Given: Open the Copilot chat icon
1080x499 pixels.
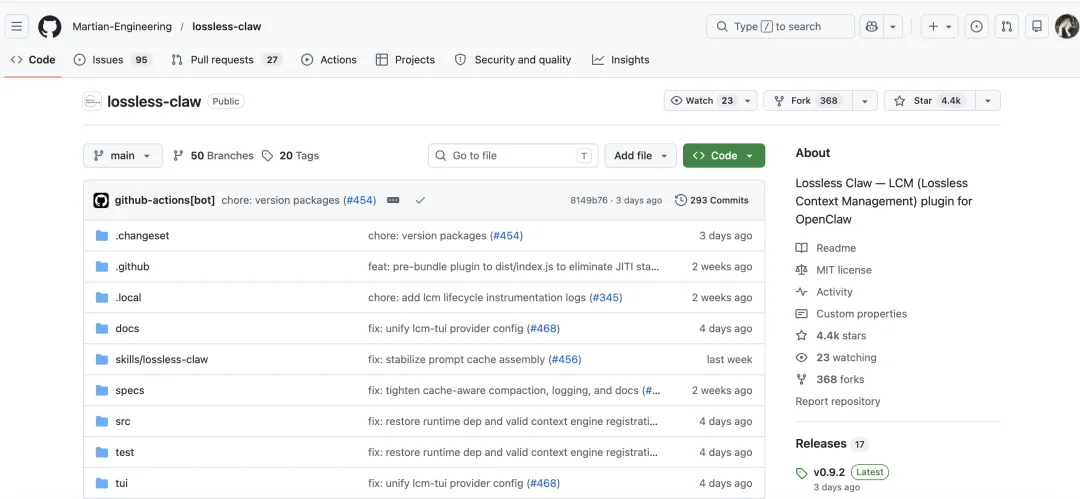Looking at the screenshot, I should tap(871, 26).
